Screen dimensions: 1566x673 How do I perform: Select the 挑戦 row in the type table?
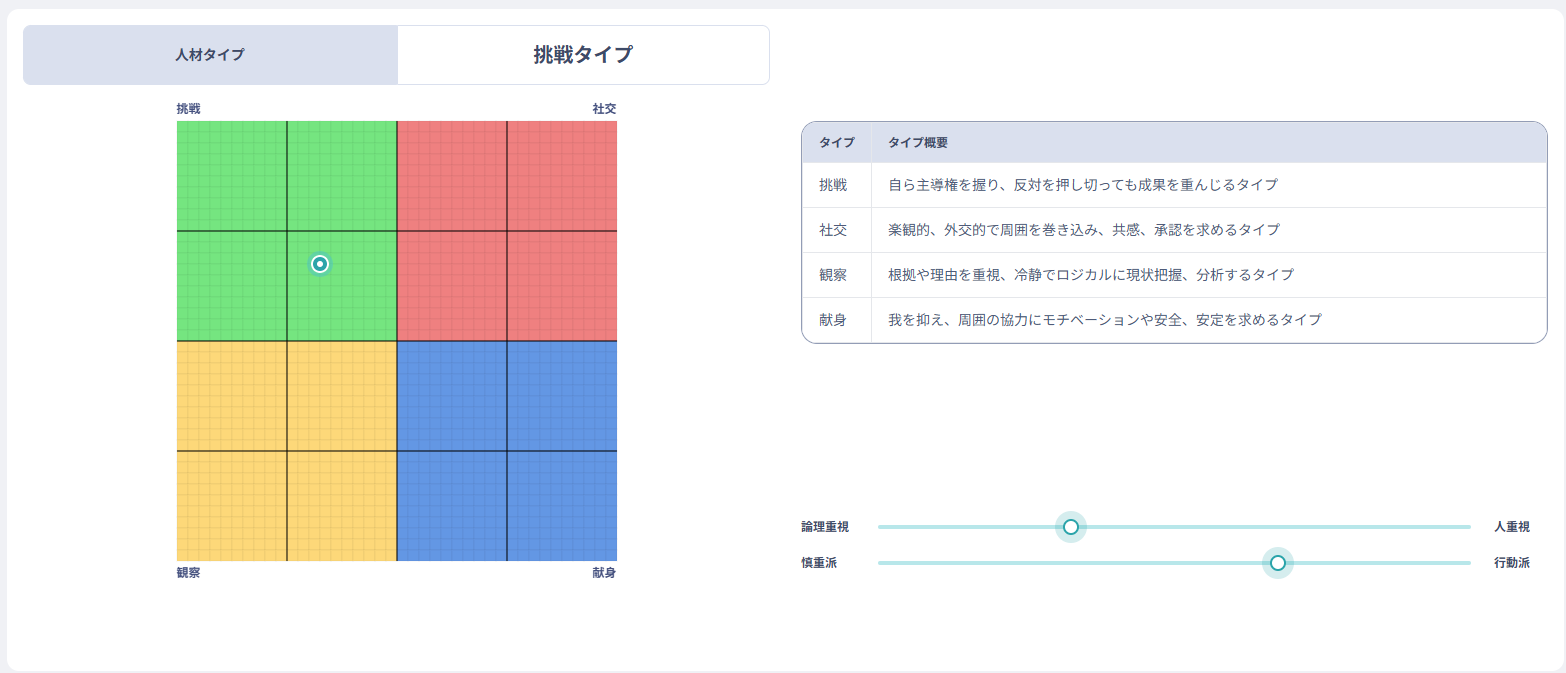click(1174, 185)
